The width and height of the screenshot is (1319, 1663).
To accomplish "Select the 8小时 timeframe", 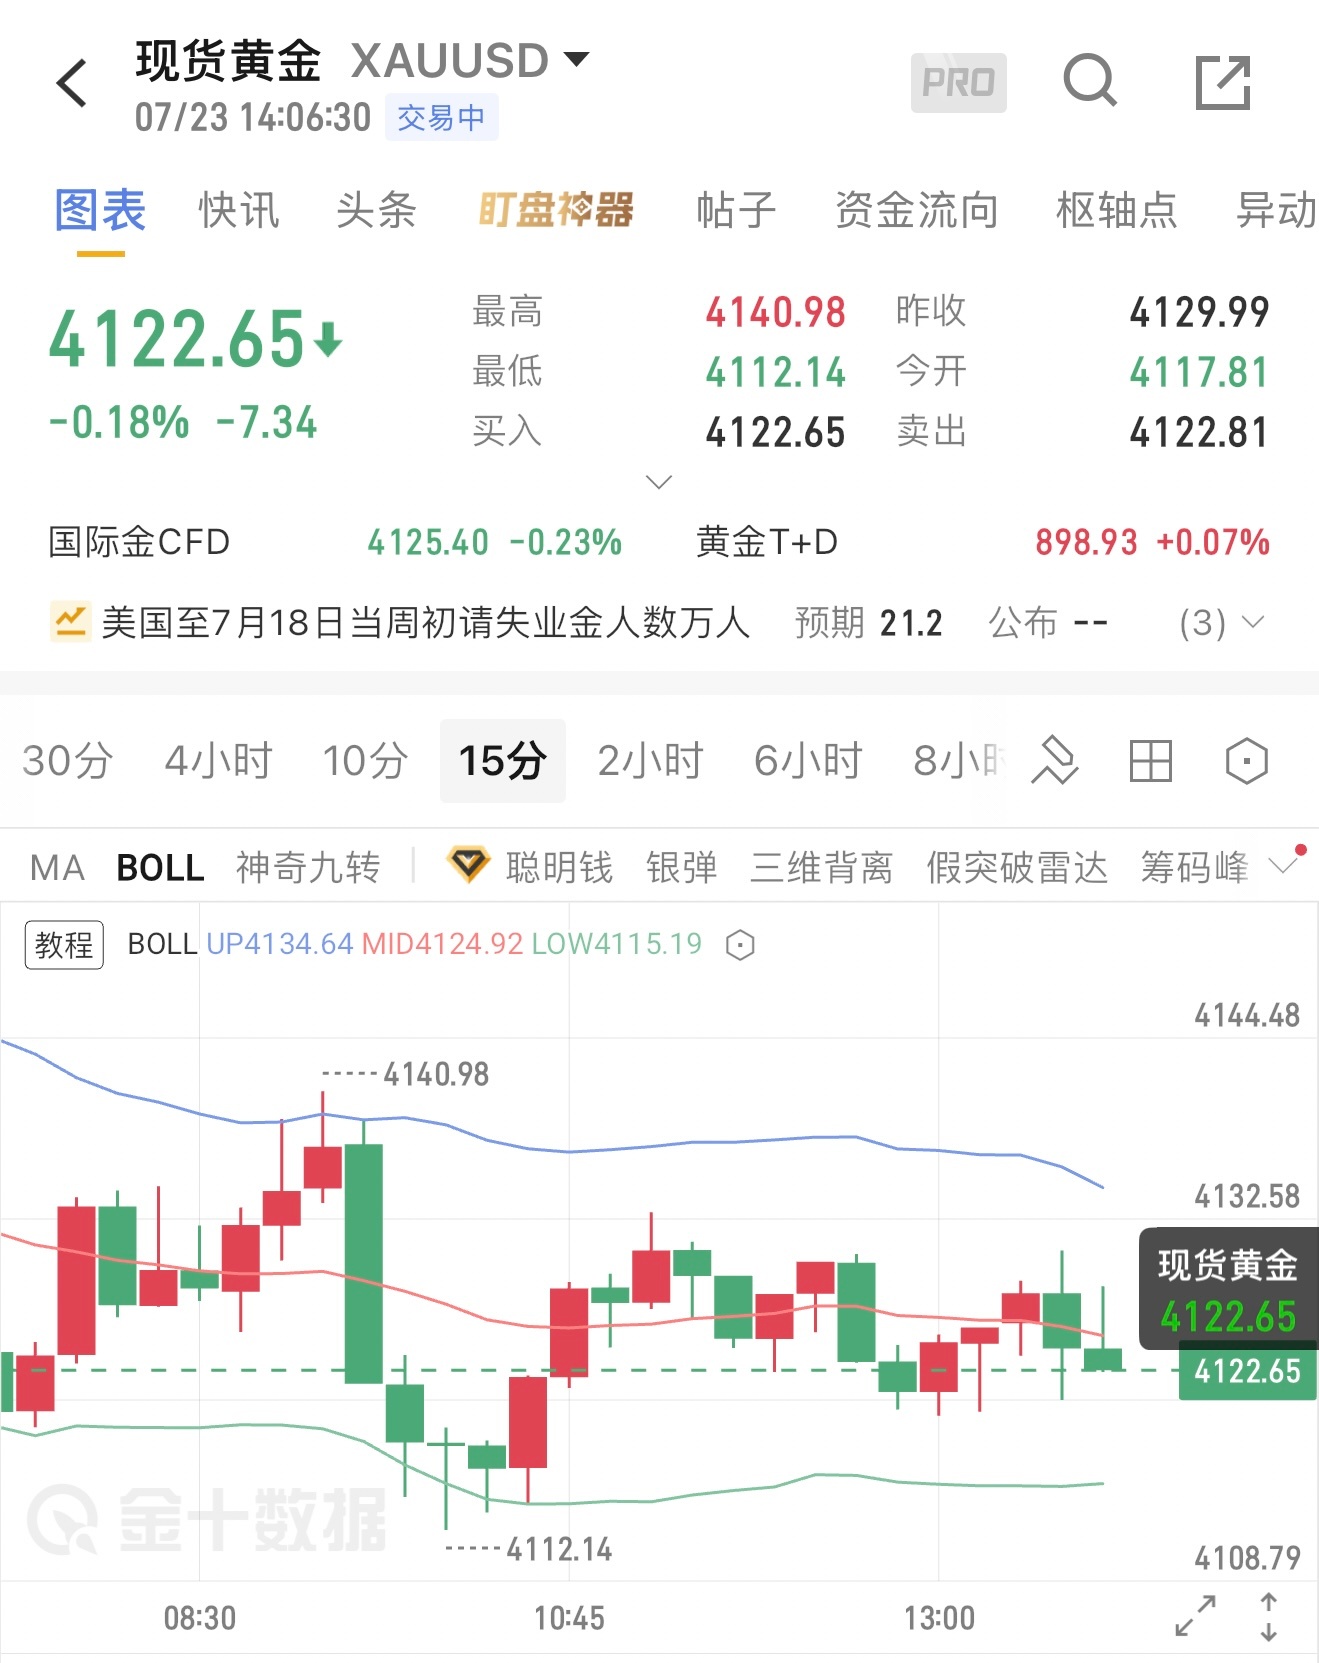I will [959, 761].
